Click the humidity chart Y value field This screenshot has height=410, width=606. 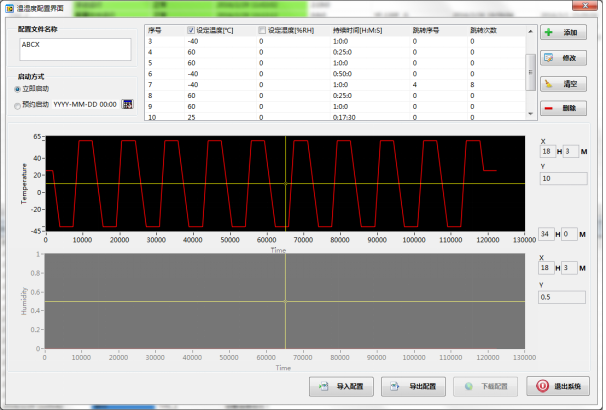562,296
